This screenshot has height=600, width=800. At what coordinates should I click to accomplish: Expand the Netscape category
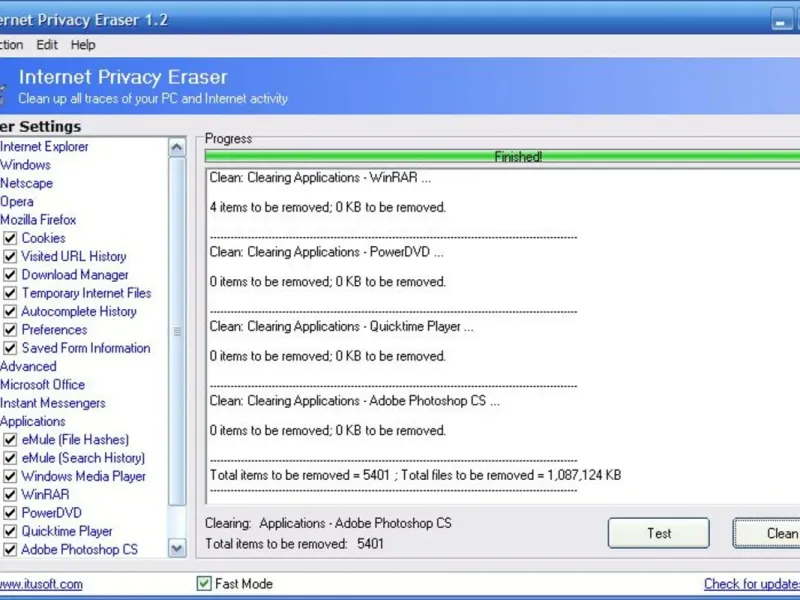click(x=26, y=183)
